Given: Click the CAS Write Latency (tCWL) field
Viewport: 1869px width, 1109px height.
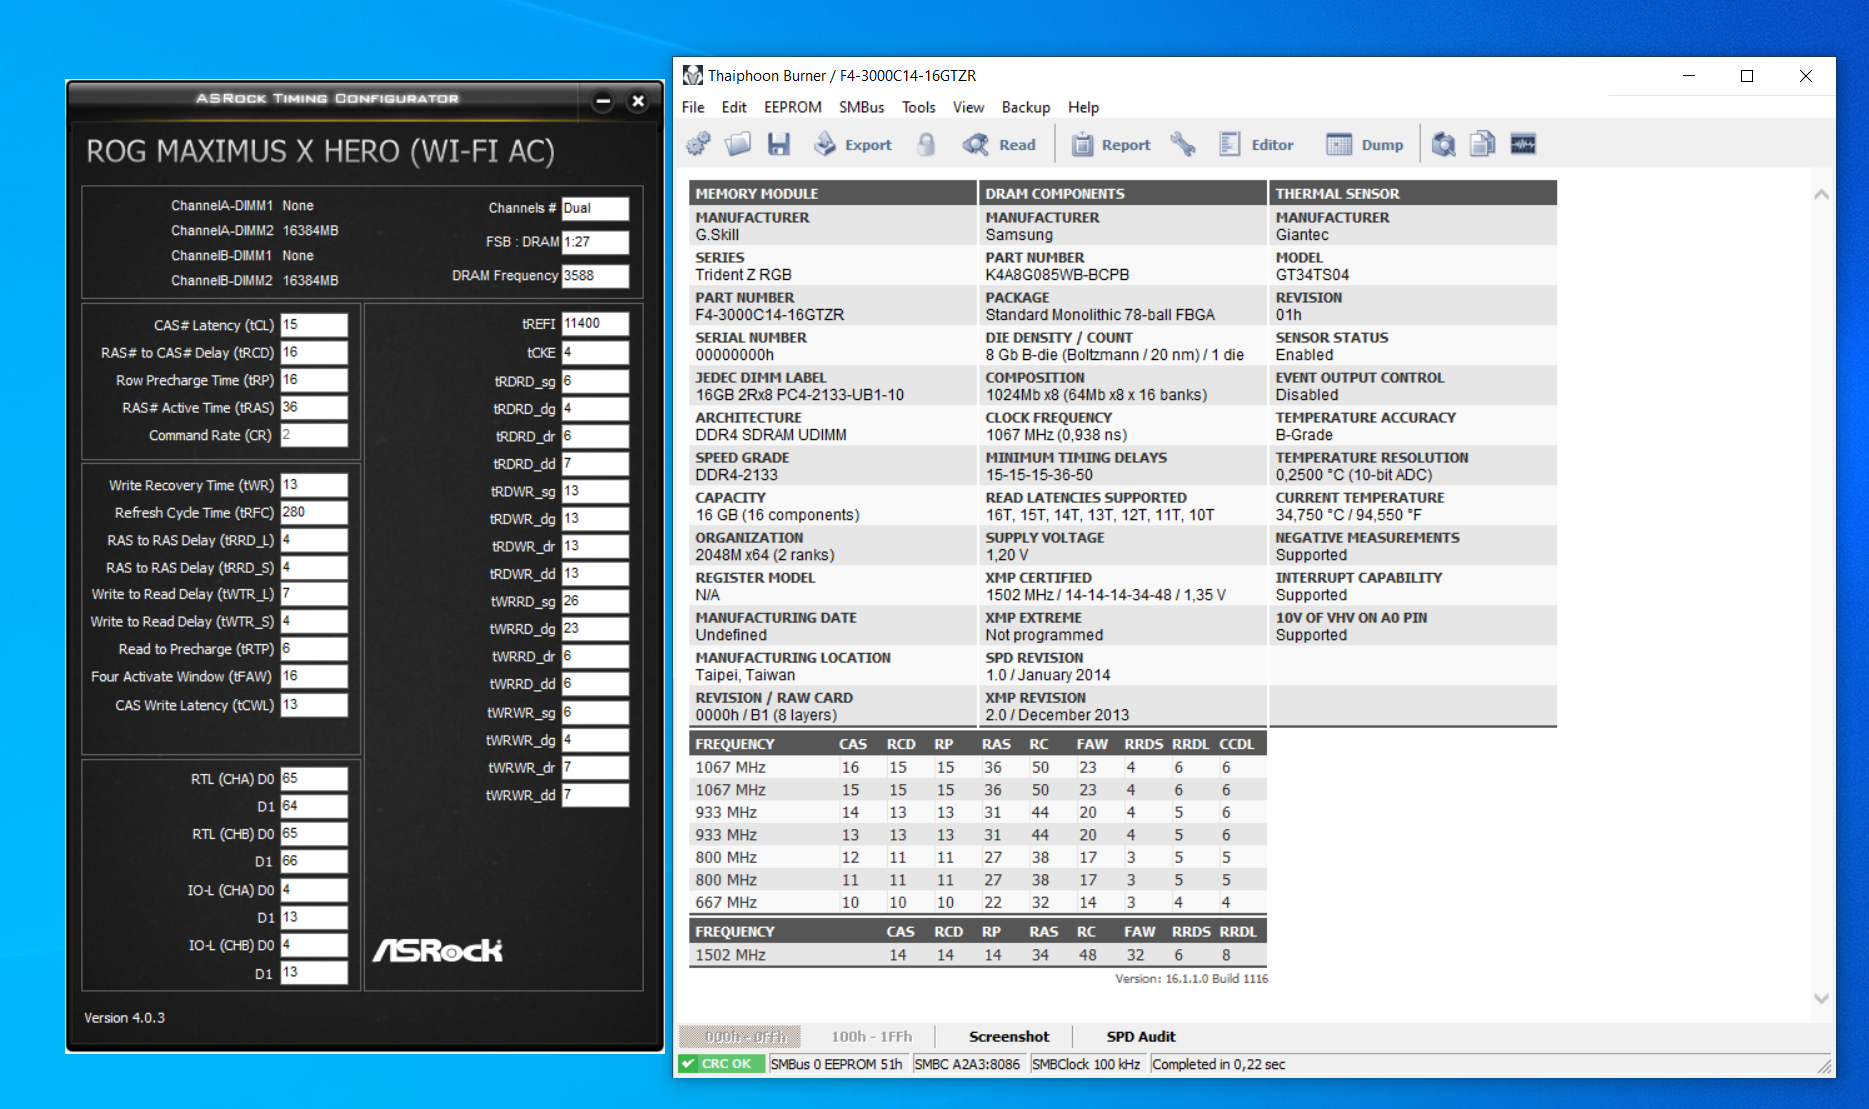Looking at the screenshot, I should click(x=314, y=705).
